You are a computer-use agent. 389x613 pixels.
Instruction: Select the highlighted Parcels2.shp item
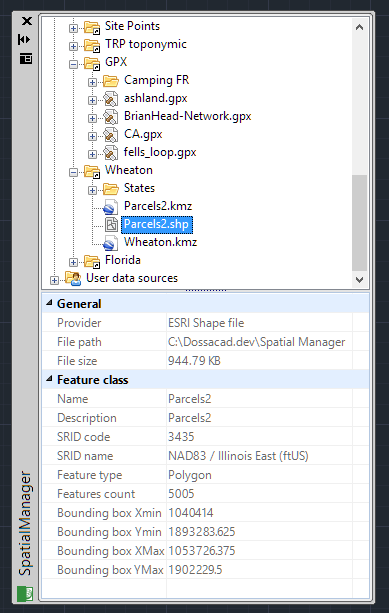coord(157,224)
